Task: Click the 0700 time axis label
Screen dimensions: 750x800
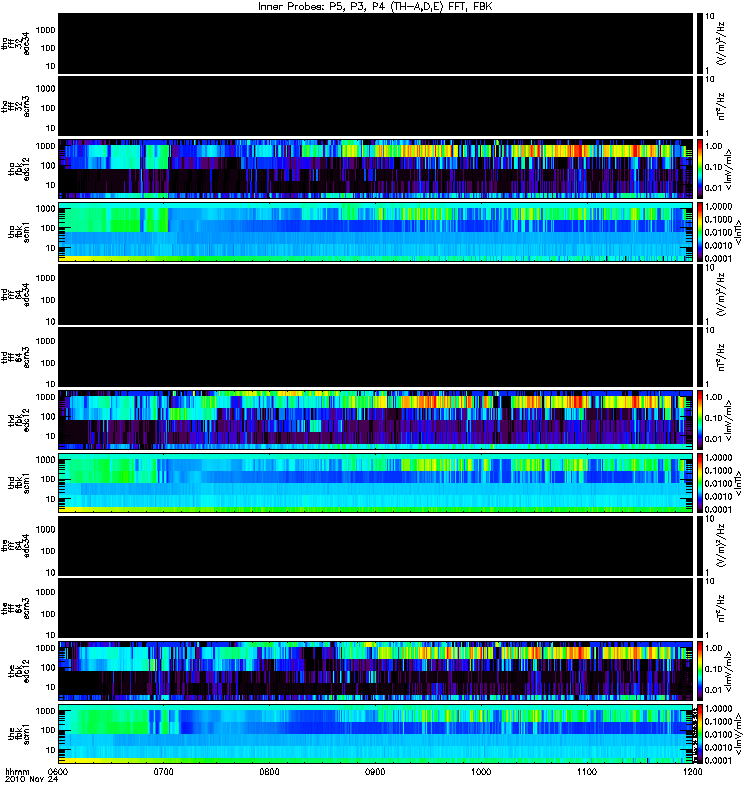Action: click(x=164, y=772)
